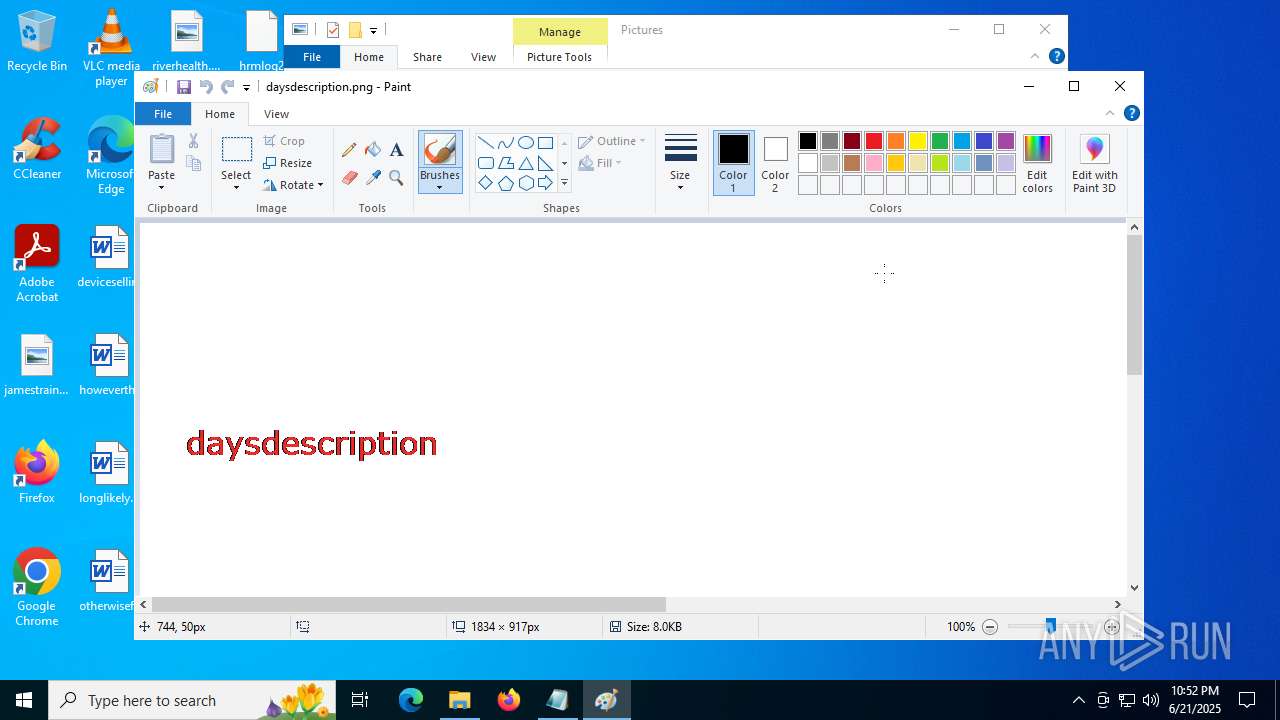Select Color 2 background button
1280x720 pixels.
click(775, 162)
